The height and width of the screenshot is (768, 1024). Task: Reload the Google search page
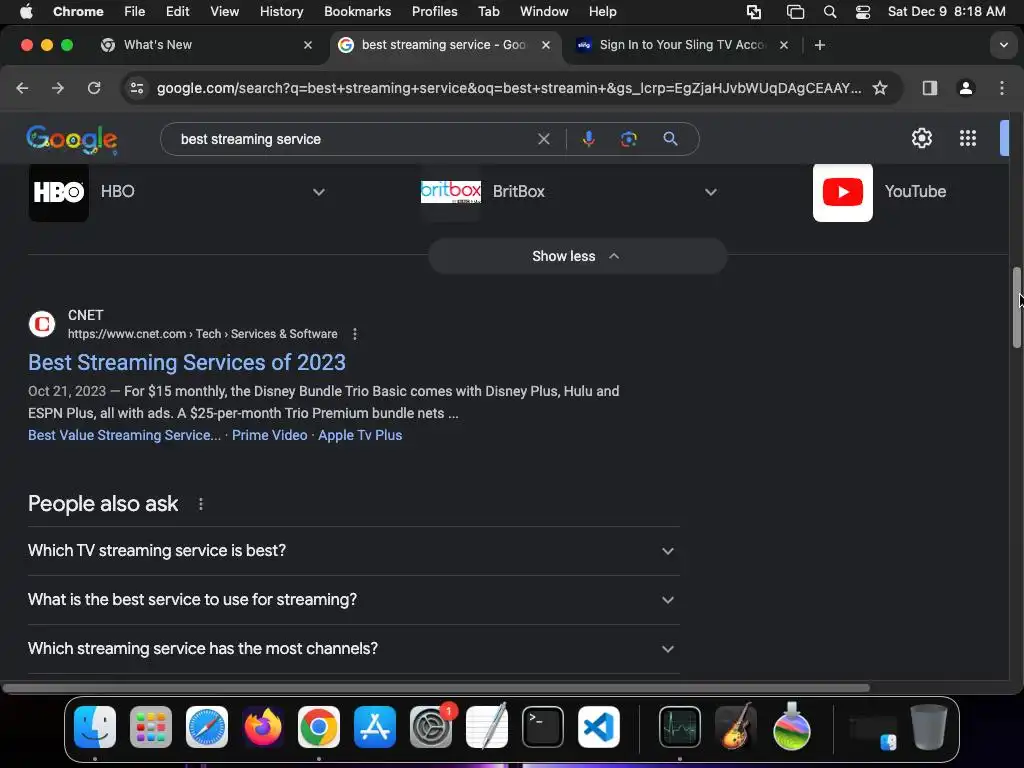(94, 88)
